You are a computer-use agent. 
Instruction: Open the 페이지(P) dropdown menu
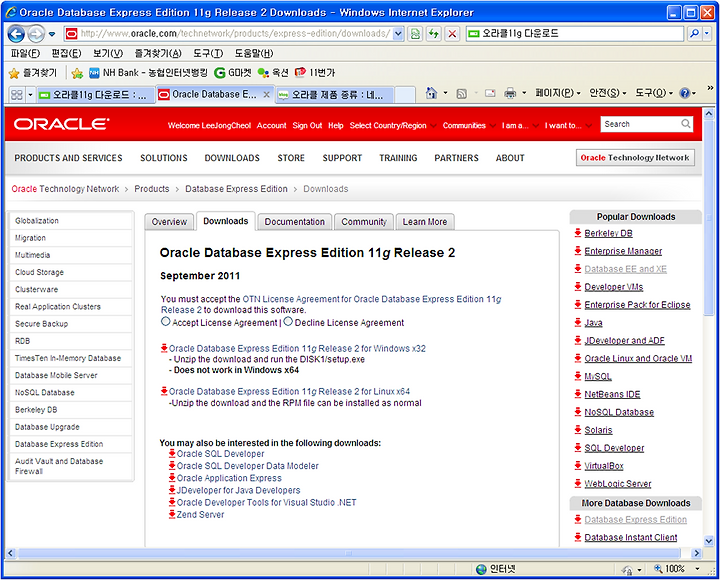point(558,93)
